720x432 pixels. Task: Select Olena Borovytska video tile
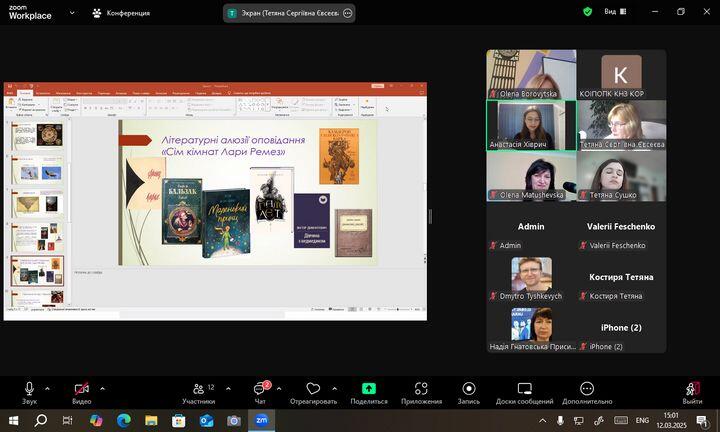(x=531, y=74)
